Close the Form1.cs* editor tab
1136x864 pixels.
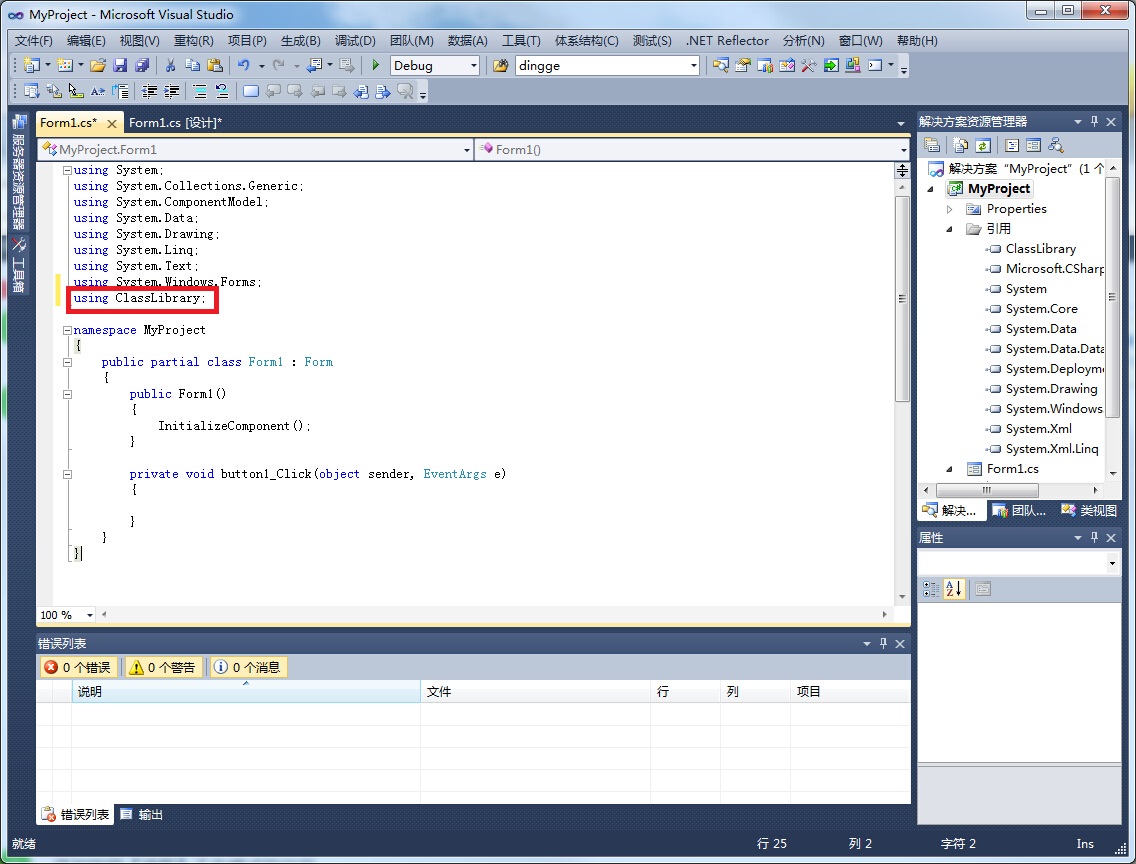pyautogui.click(x=112, y=124)
